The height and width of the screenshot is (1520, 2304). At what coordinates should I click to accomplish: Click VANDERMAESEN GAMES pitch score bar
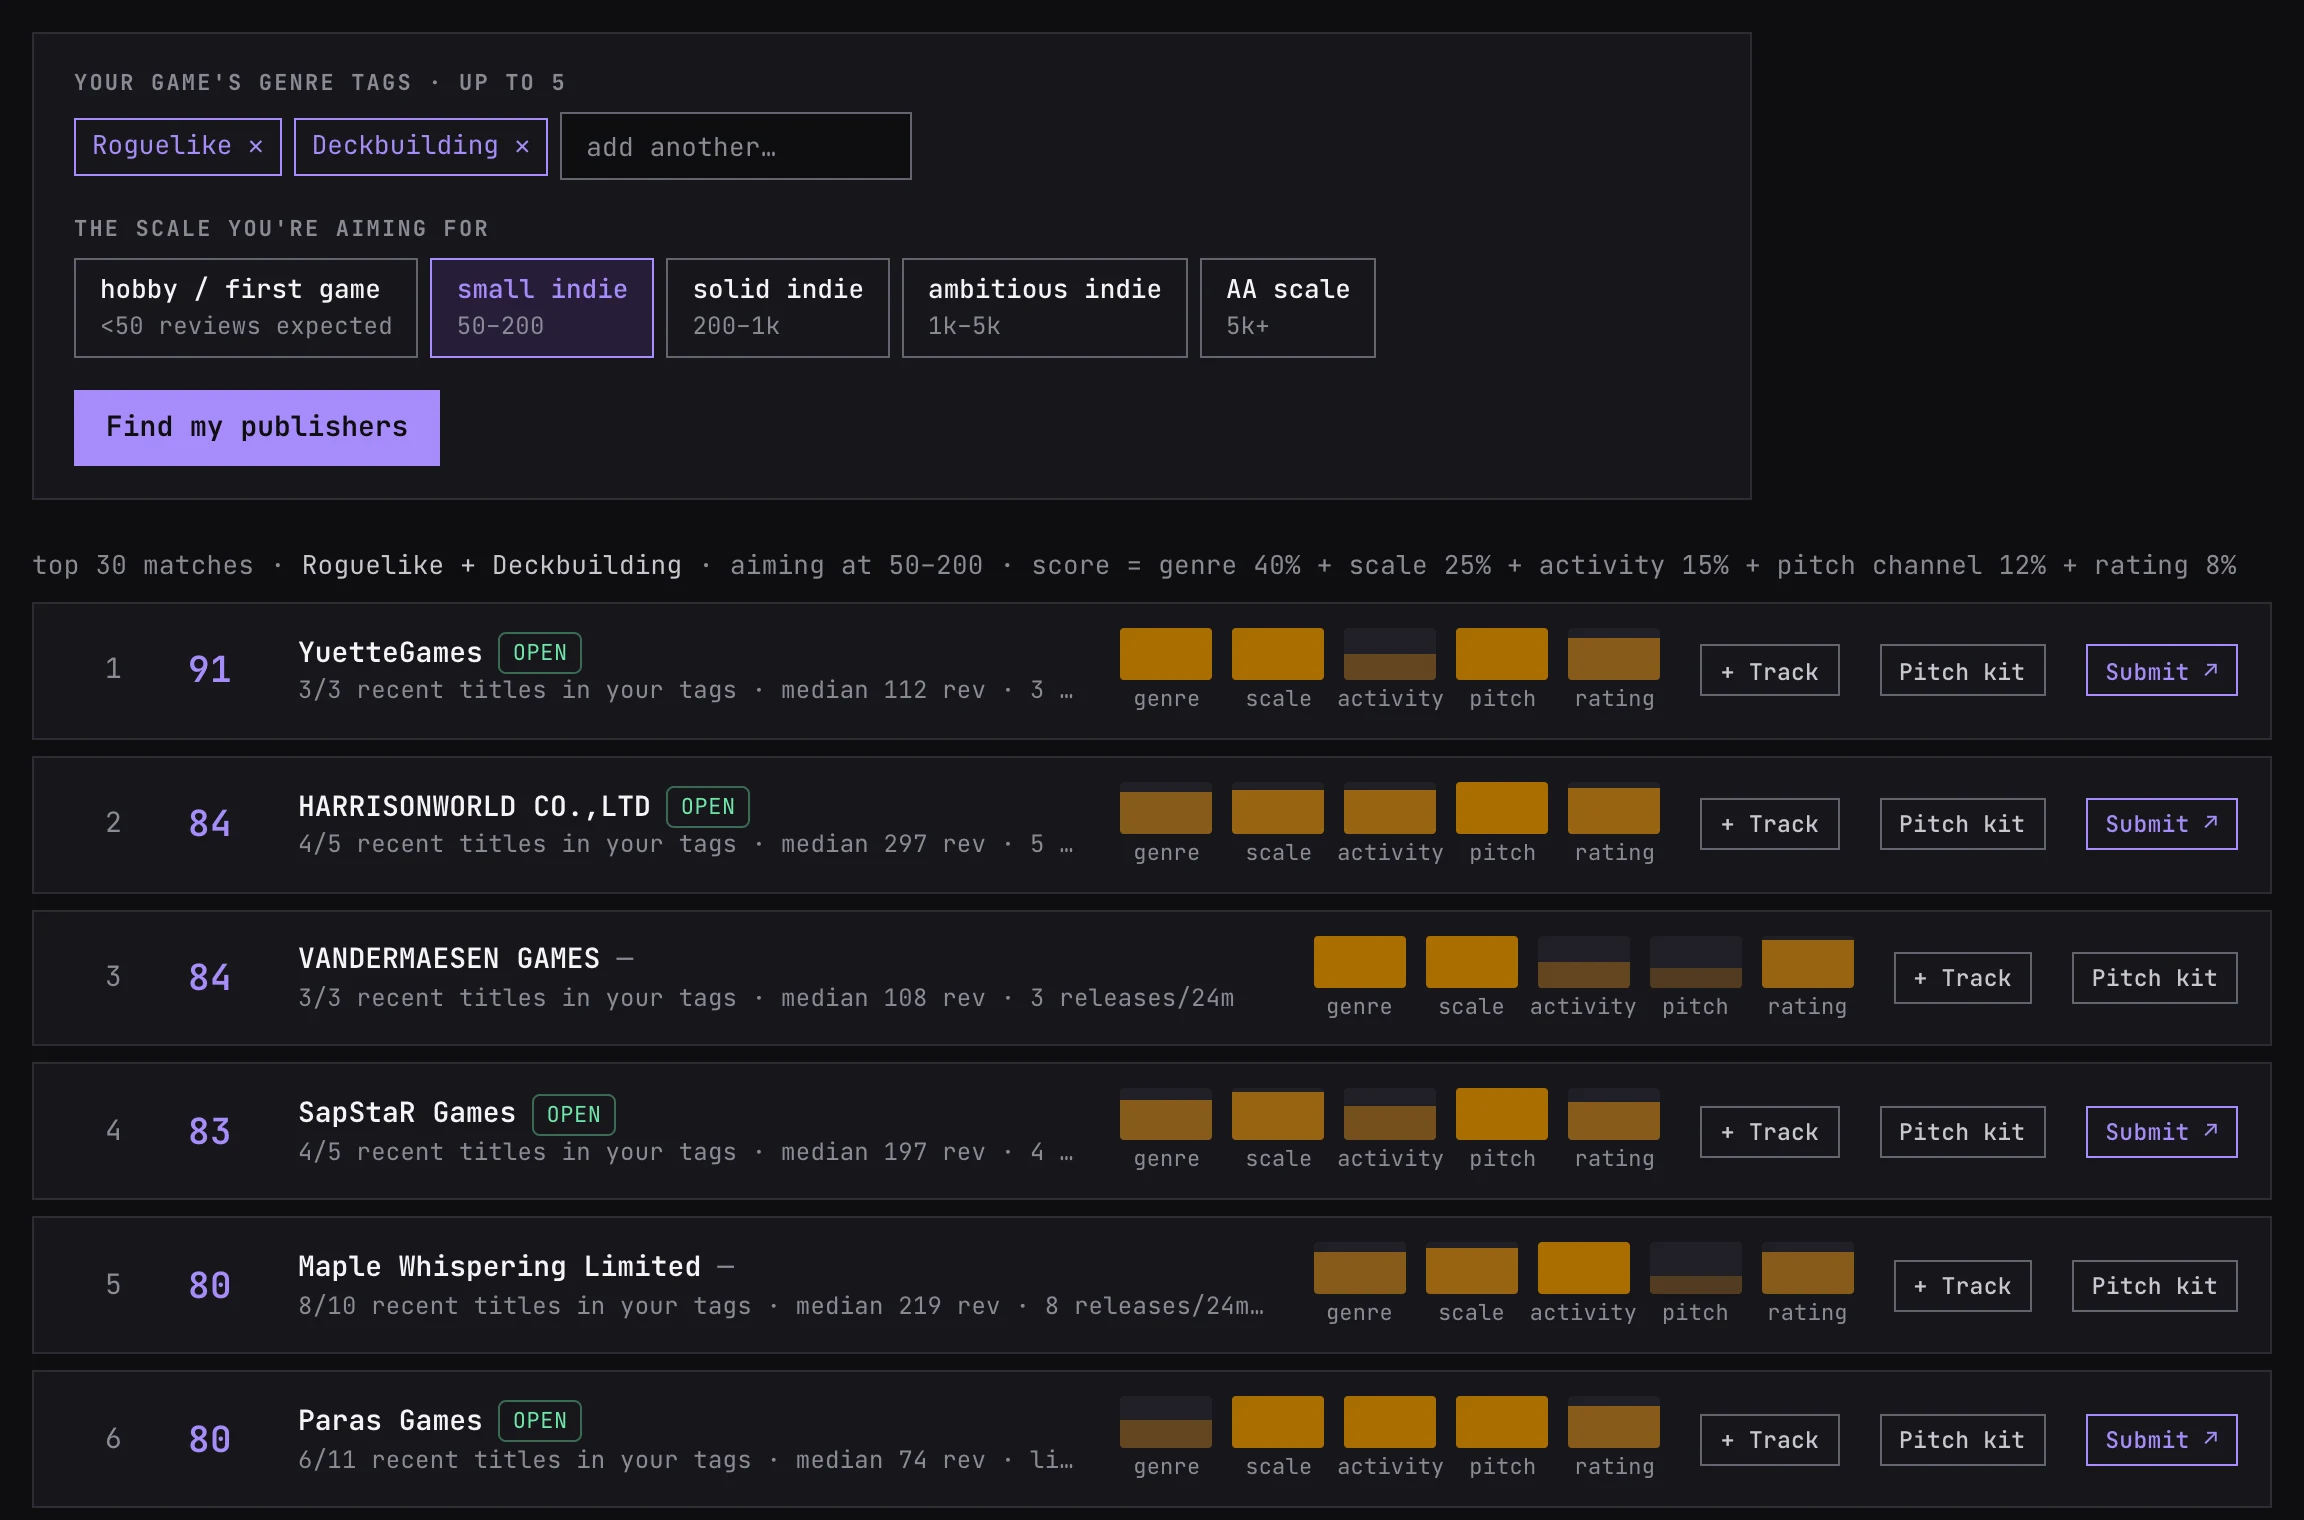pos(1696,962)
